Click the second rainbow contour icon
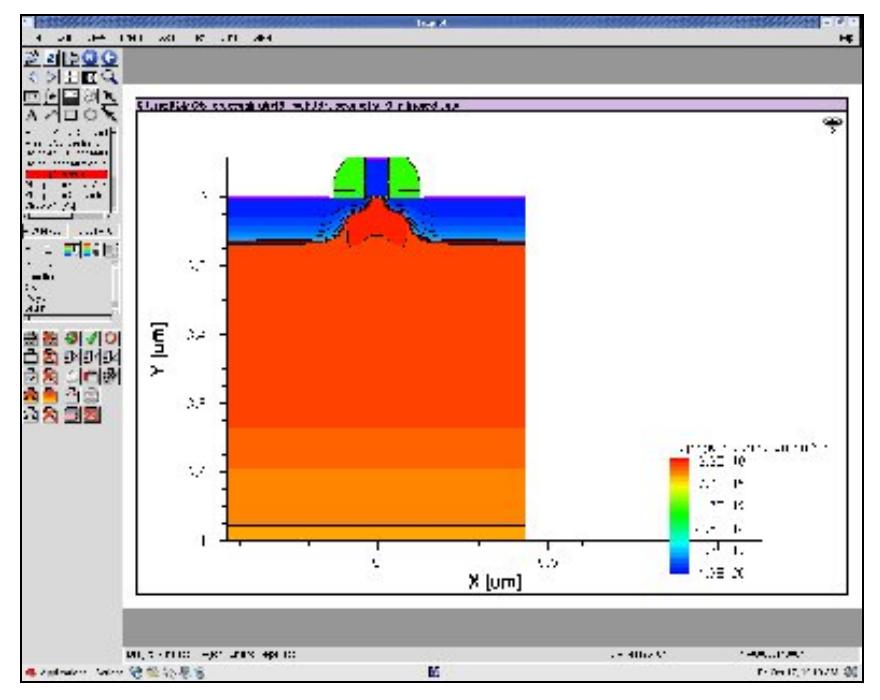 [x=89, y=250]
